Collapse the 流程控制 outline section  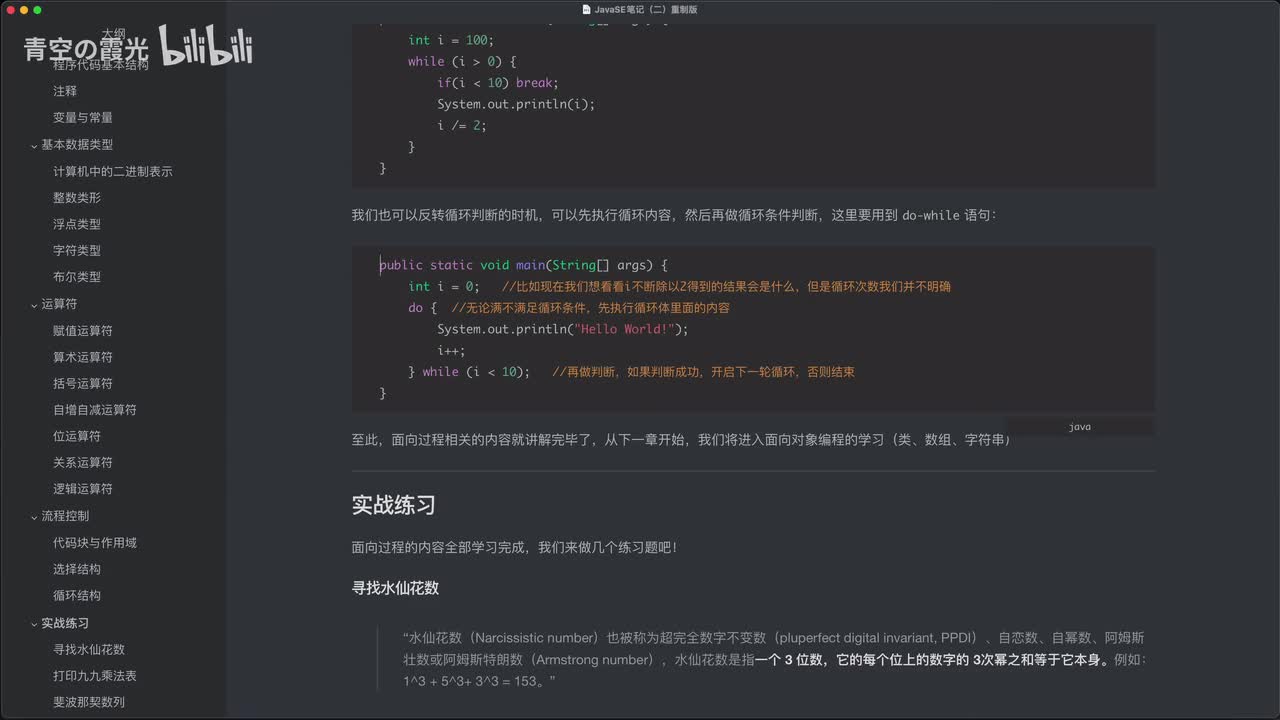34,517
